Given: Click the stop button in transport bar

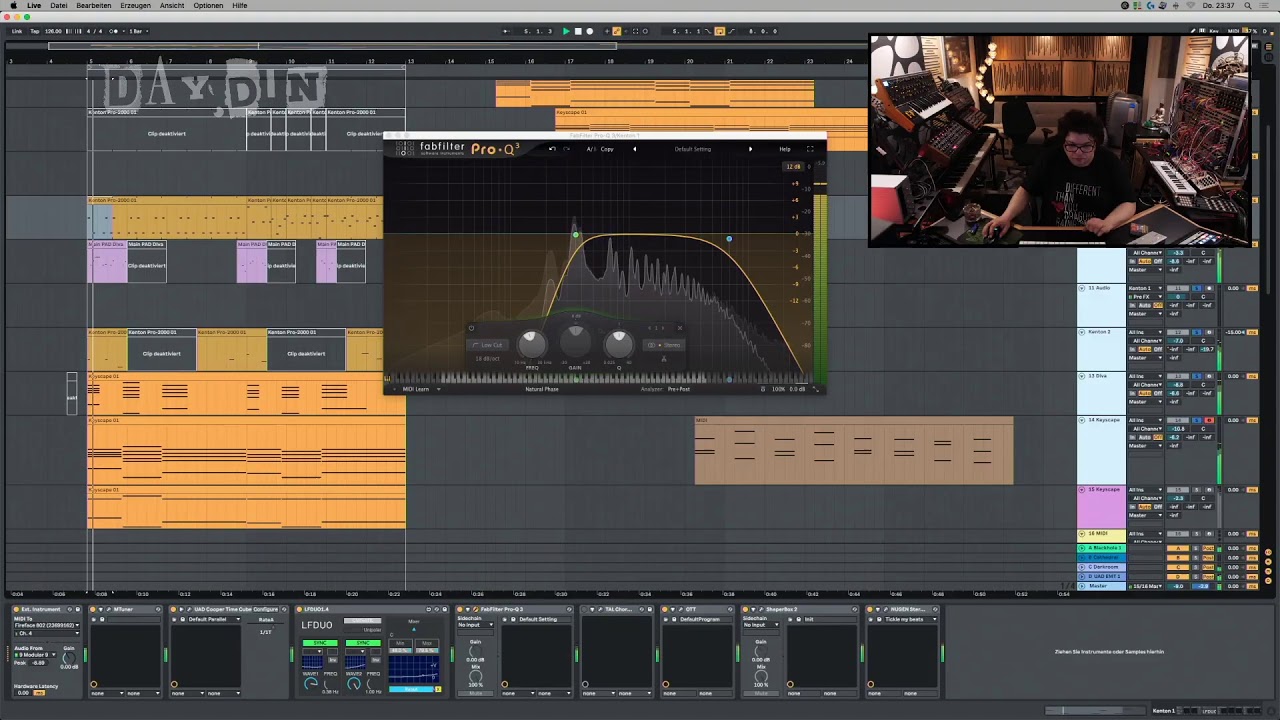Looking at the screenshot, I should [x=578, y=31].
